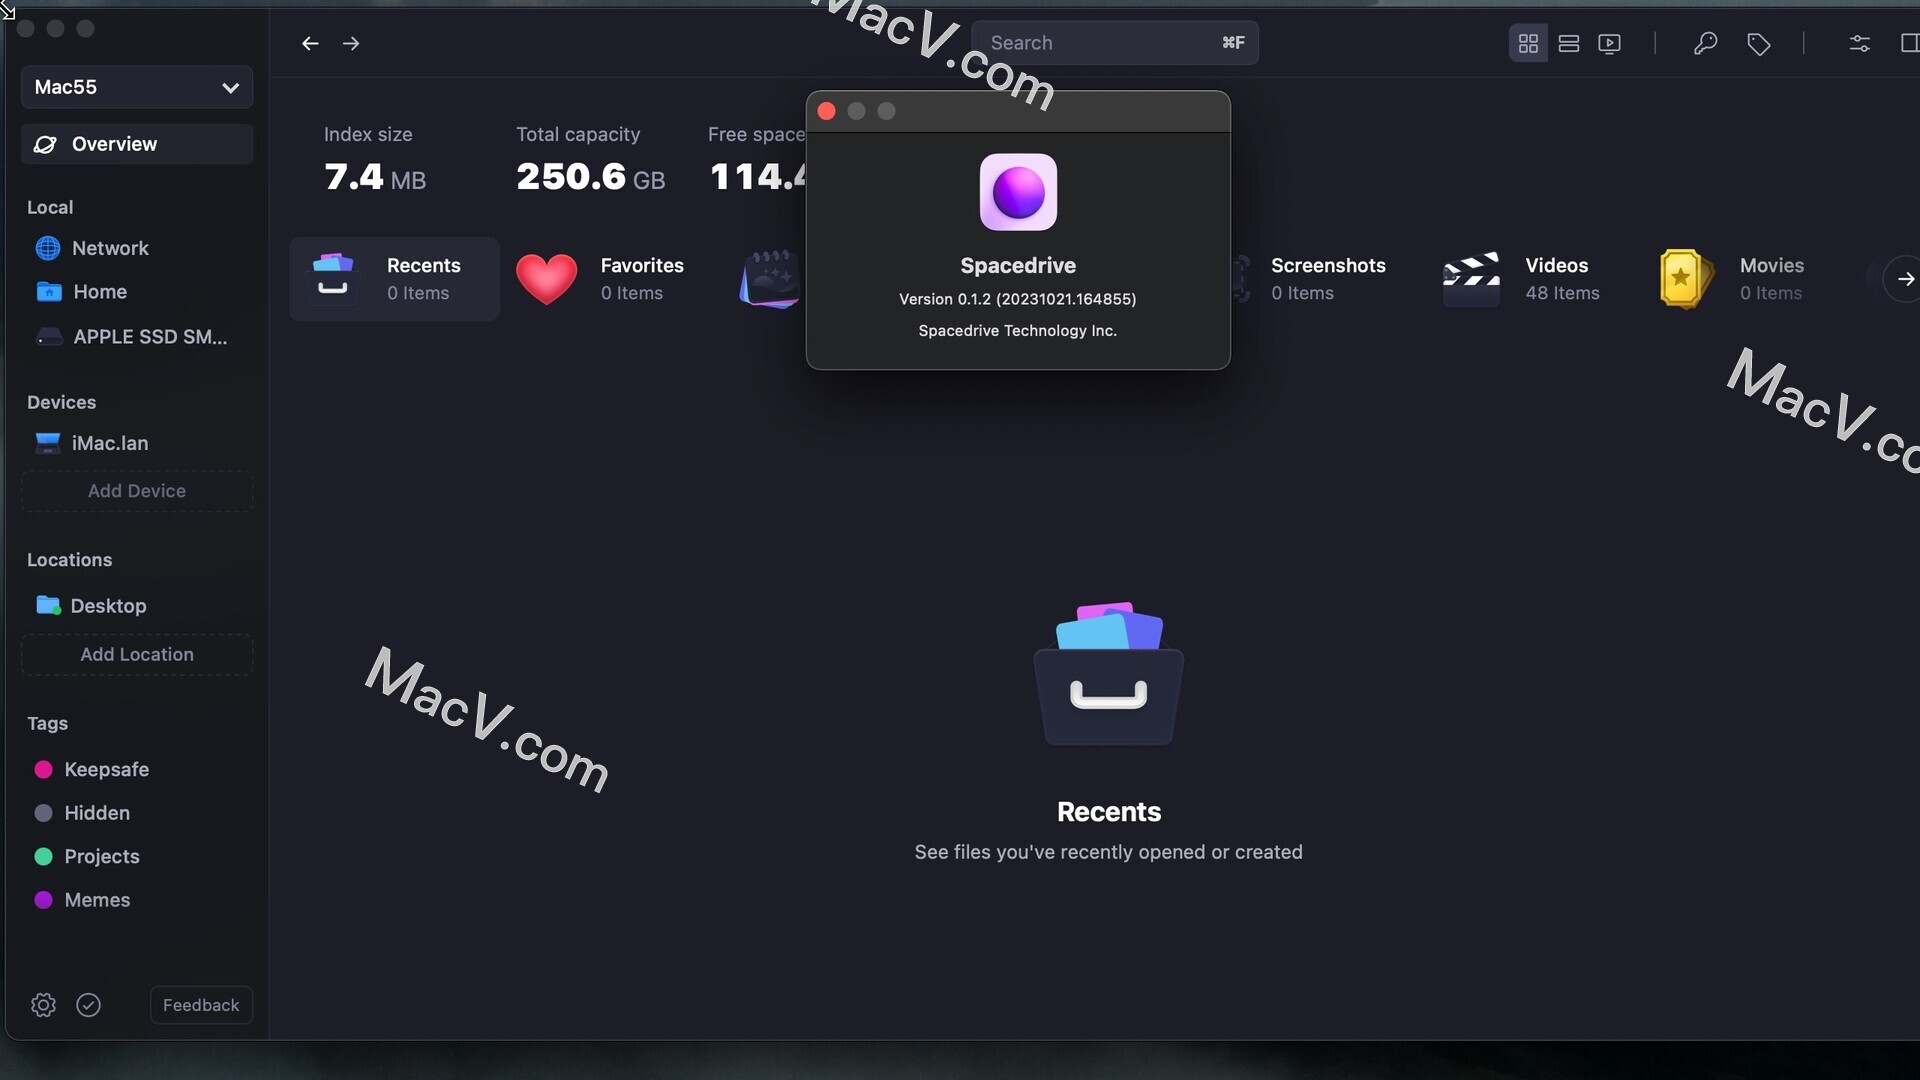This screenshot has width=1920, height=1080.
Task: Click the settings/filter sliders icon
Action: [1859, 41]
